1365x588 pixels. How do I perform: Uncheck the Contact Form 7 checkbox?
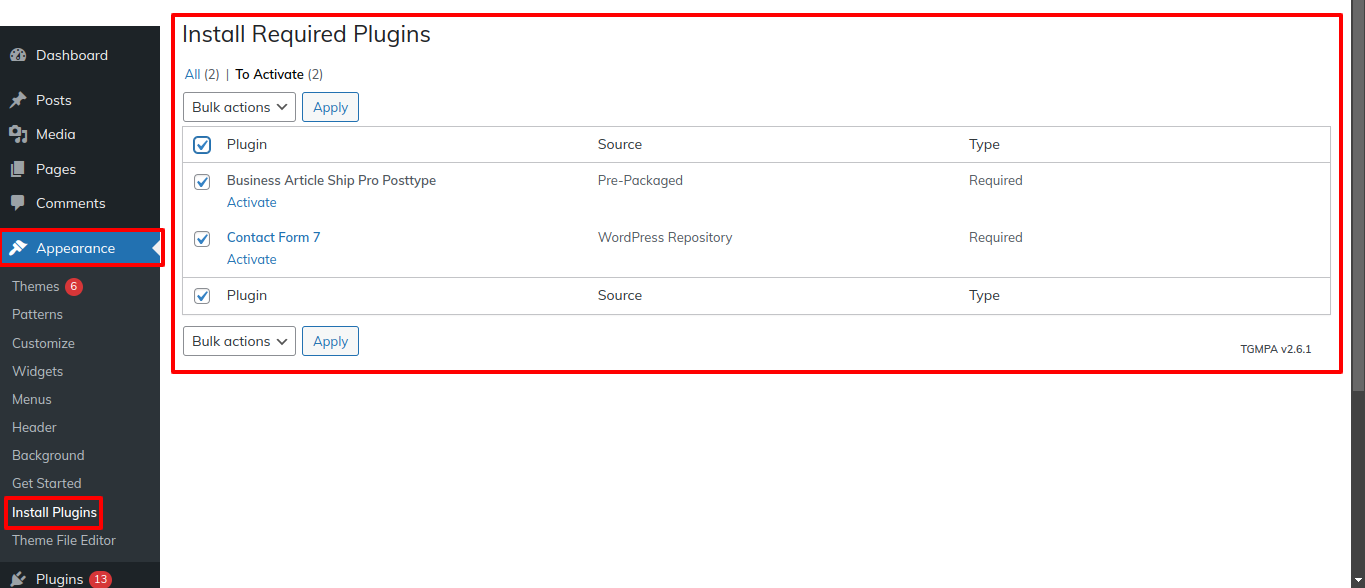[202, 239]
